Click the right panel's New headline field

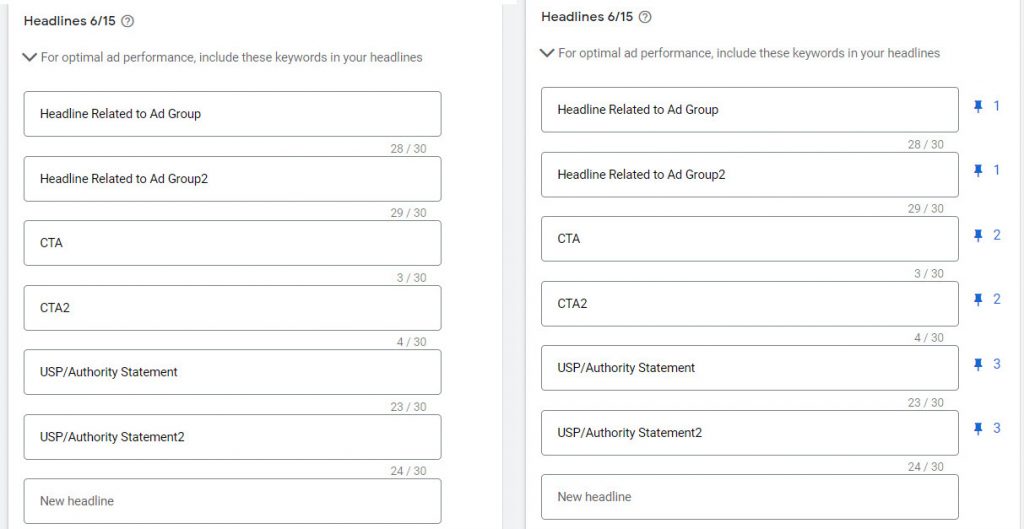pyautogui.click(x=749, y=497)
